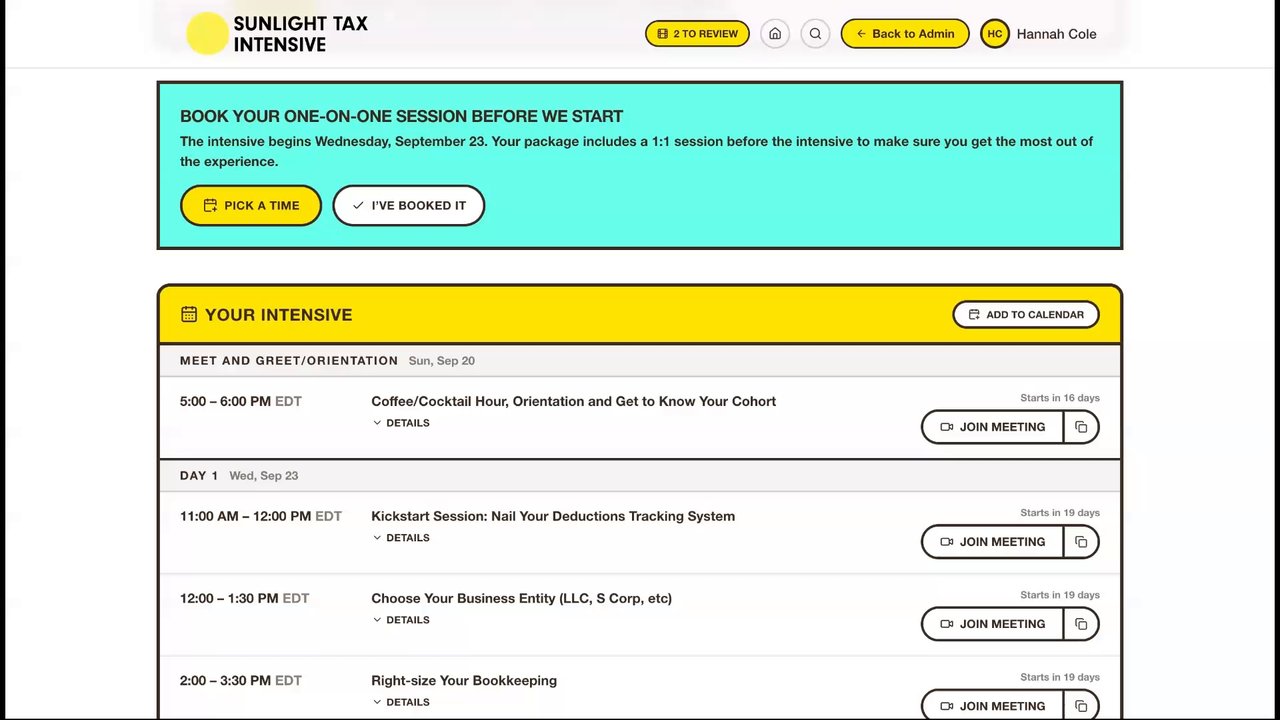The height and width of the screenshot is (720, 1280).
Task: Copy link for the Kickstart Session meeting
Action: (x=1081, y=542)
